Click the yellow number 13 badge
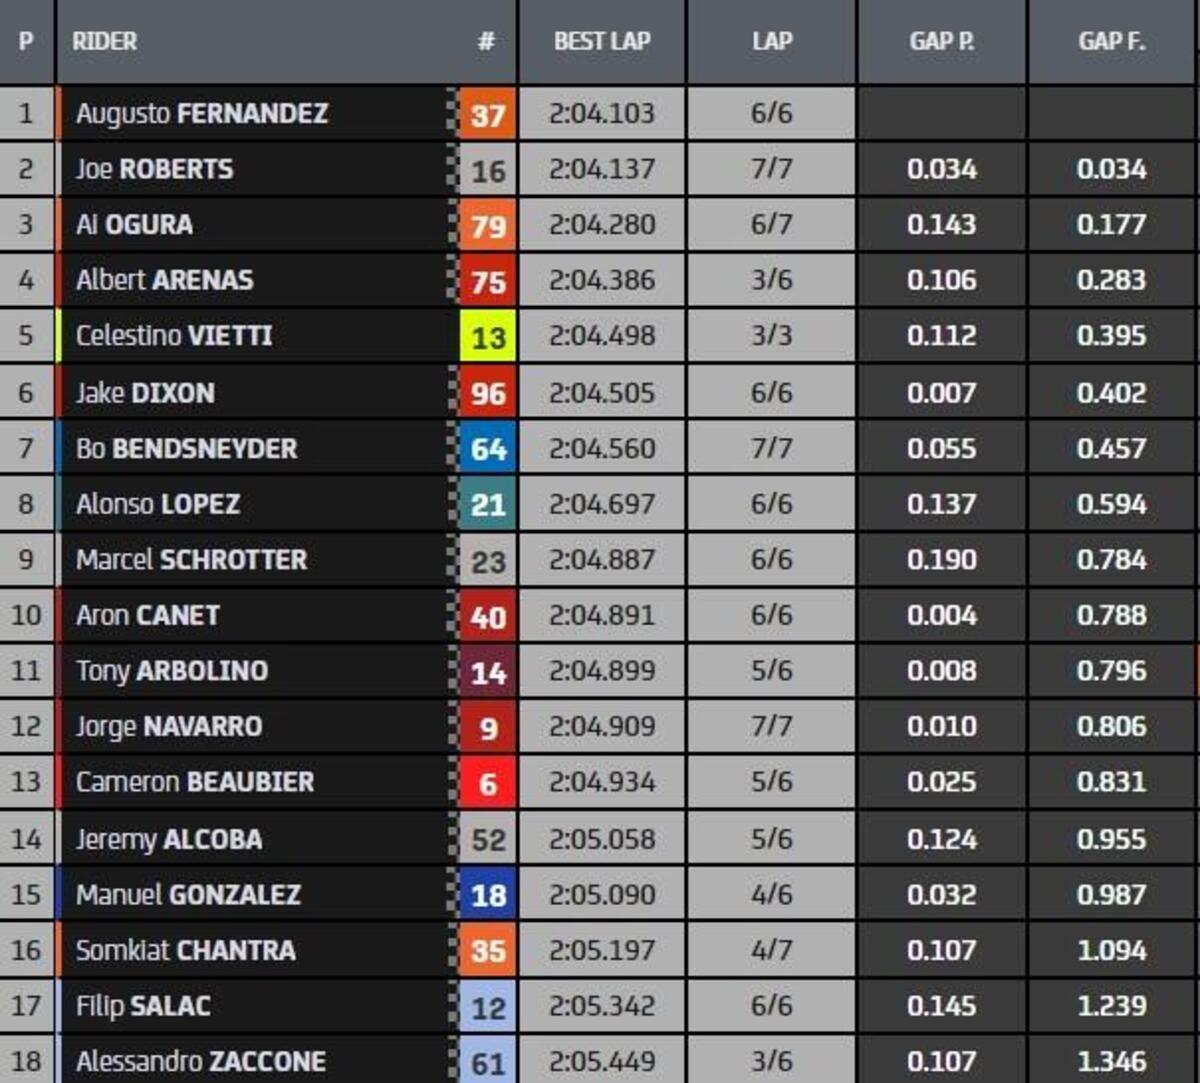1200x1083 pixels. pos(487,337)
